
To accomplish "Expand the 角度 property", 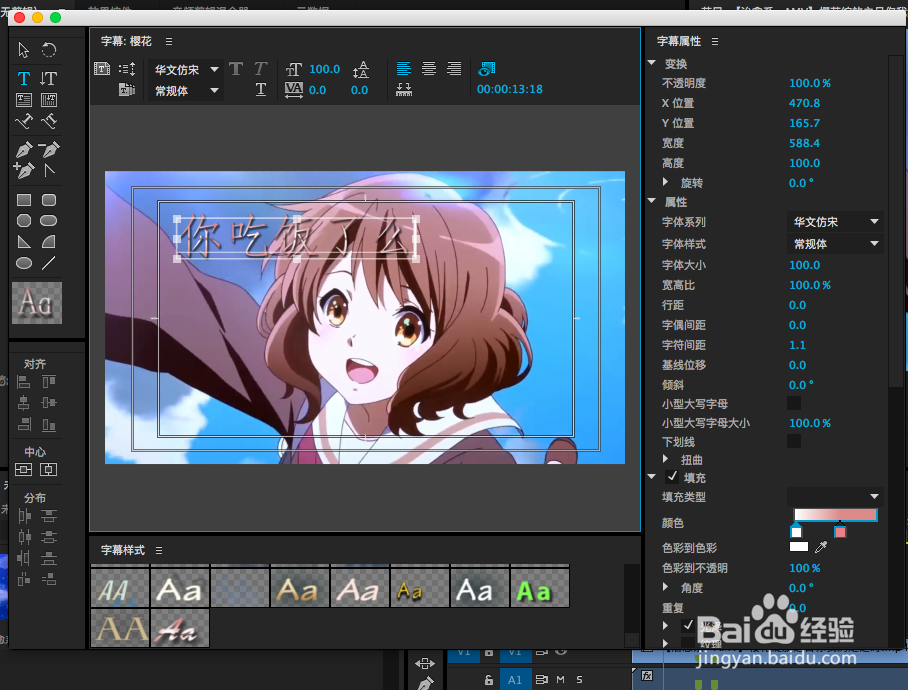I will 665,587.
